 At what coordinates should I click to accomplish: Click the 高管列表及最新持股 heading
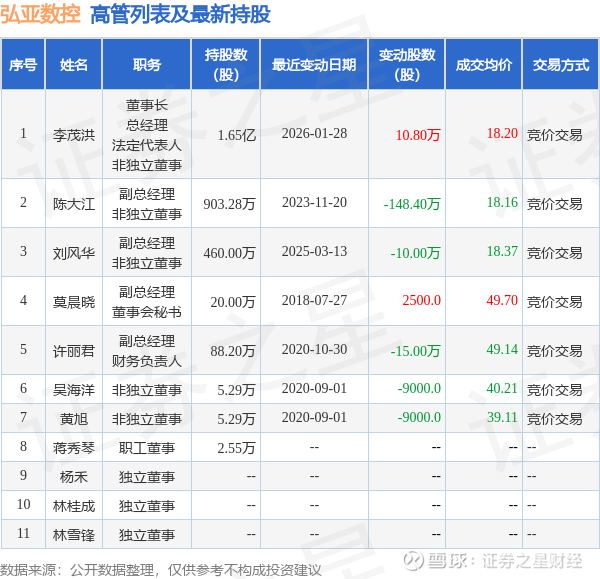[x=180, y=15]
